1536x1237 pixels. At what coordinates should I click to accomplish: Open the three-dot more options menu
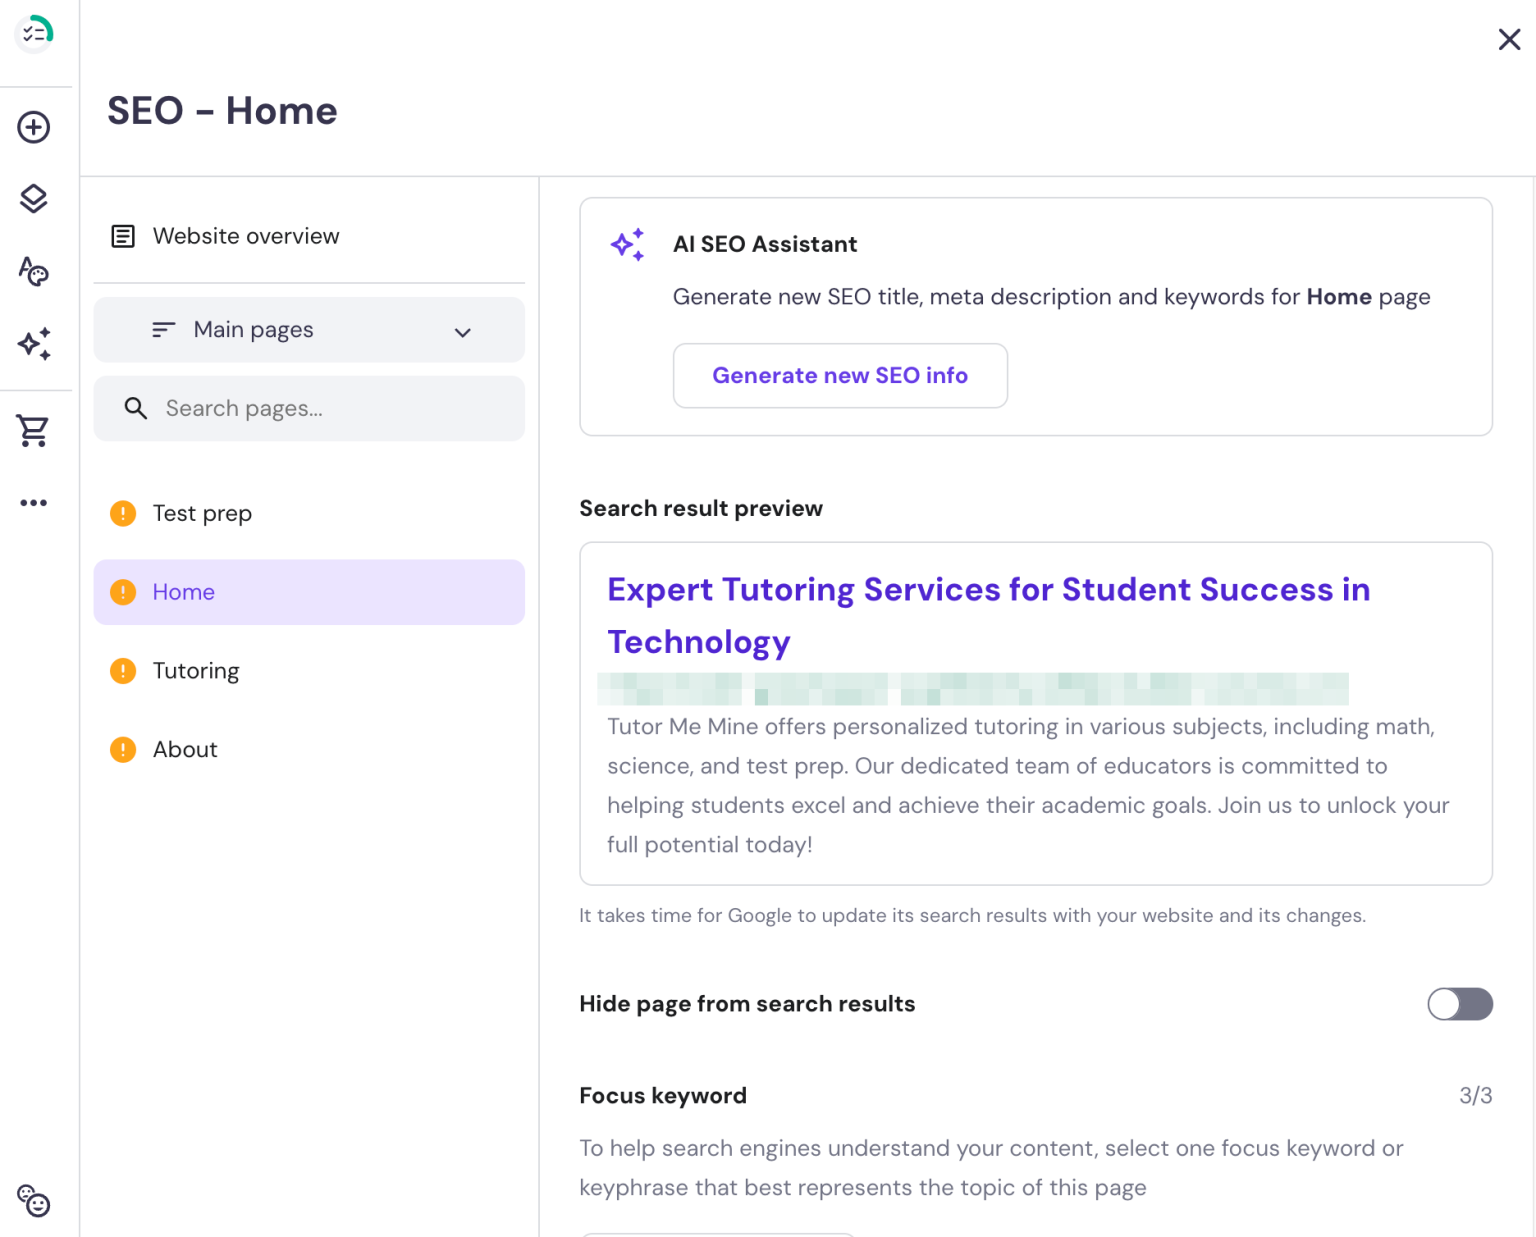tap(34, 502)
